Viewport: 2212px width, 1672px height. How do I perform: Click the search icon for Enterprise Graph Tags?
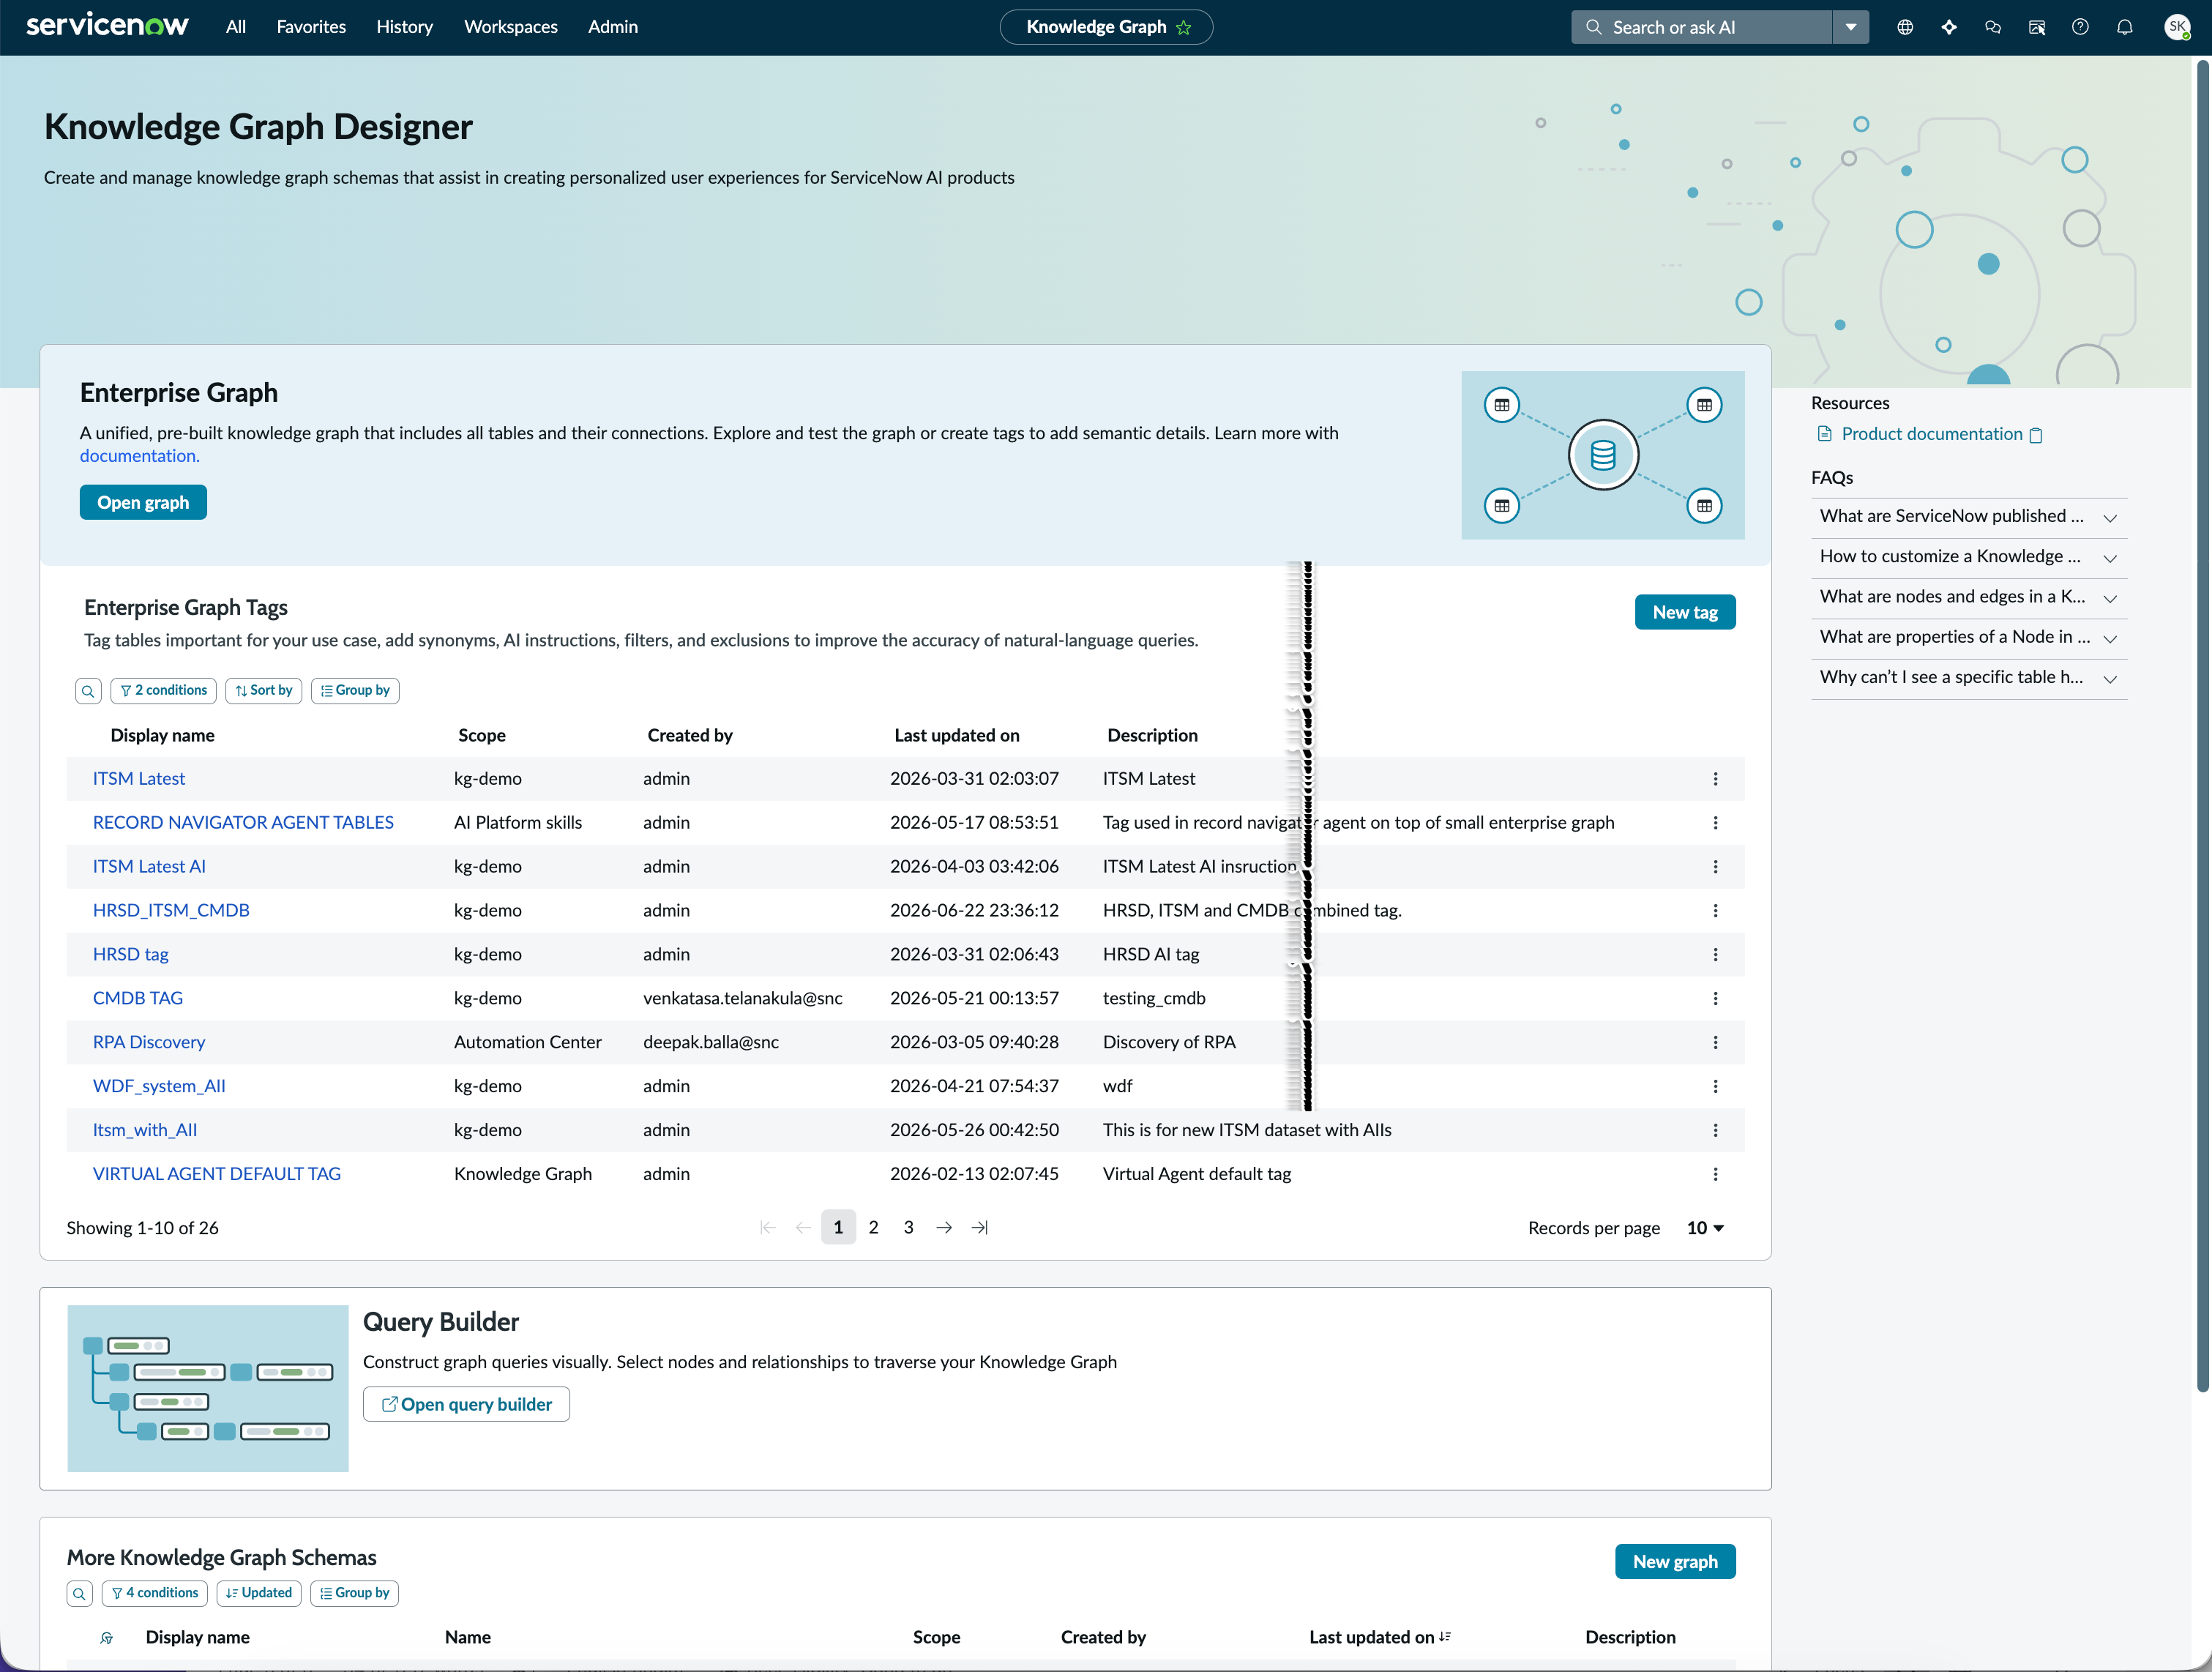click(x=88, y=691)
